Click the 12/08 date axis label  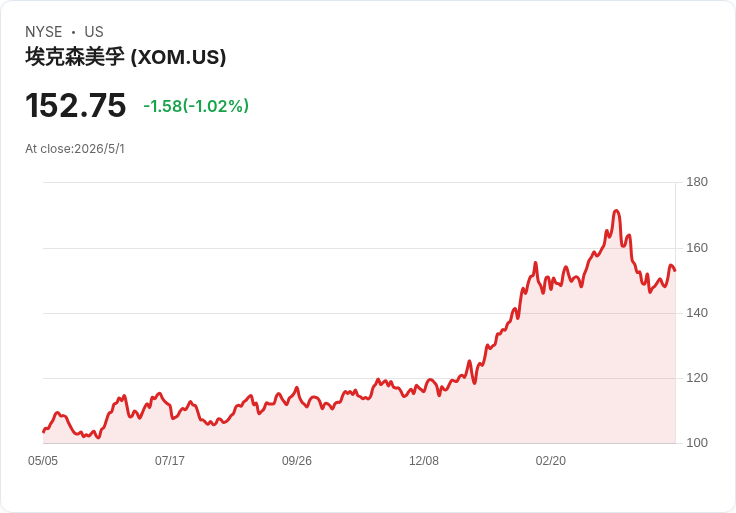click(x=424, y=461)
